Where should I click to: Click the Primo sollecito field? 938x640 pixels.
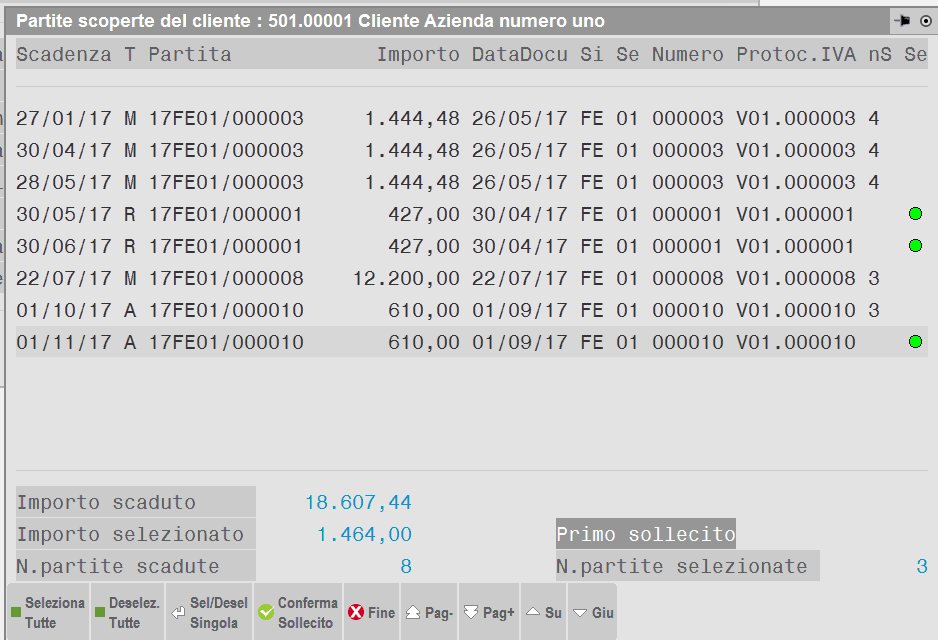click(645, 534)
